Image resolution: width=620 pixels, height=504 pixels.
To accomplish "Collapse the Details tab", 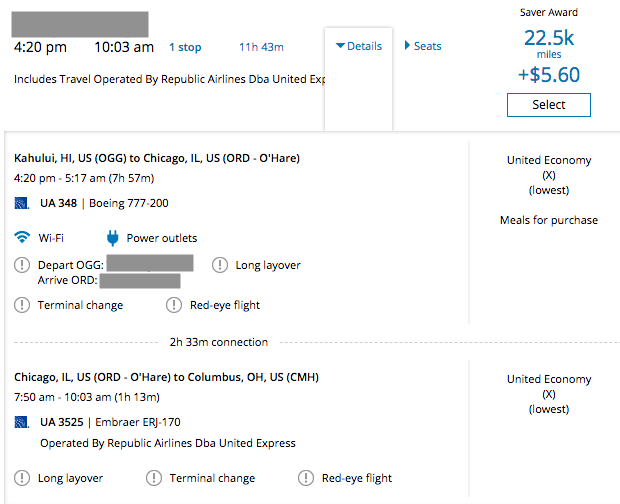I will click(x=359, y=46).
